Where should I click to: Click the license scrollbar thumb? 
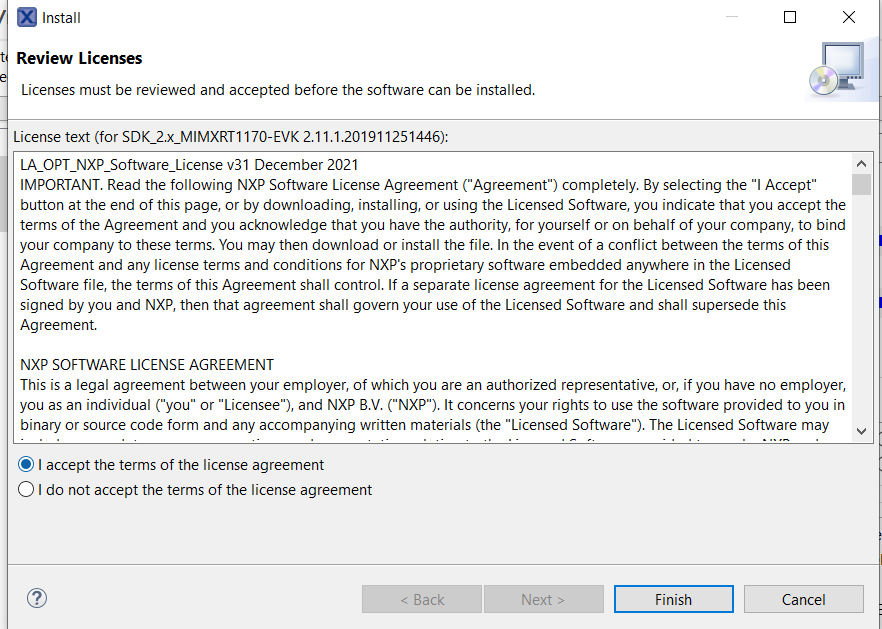[861, 184]
